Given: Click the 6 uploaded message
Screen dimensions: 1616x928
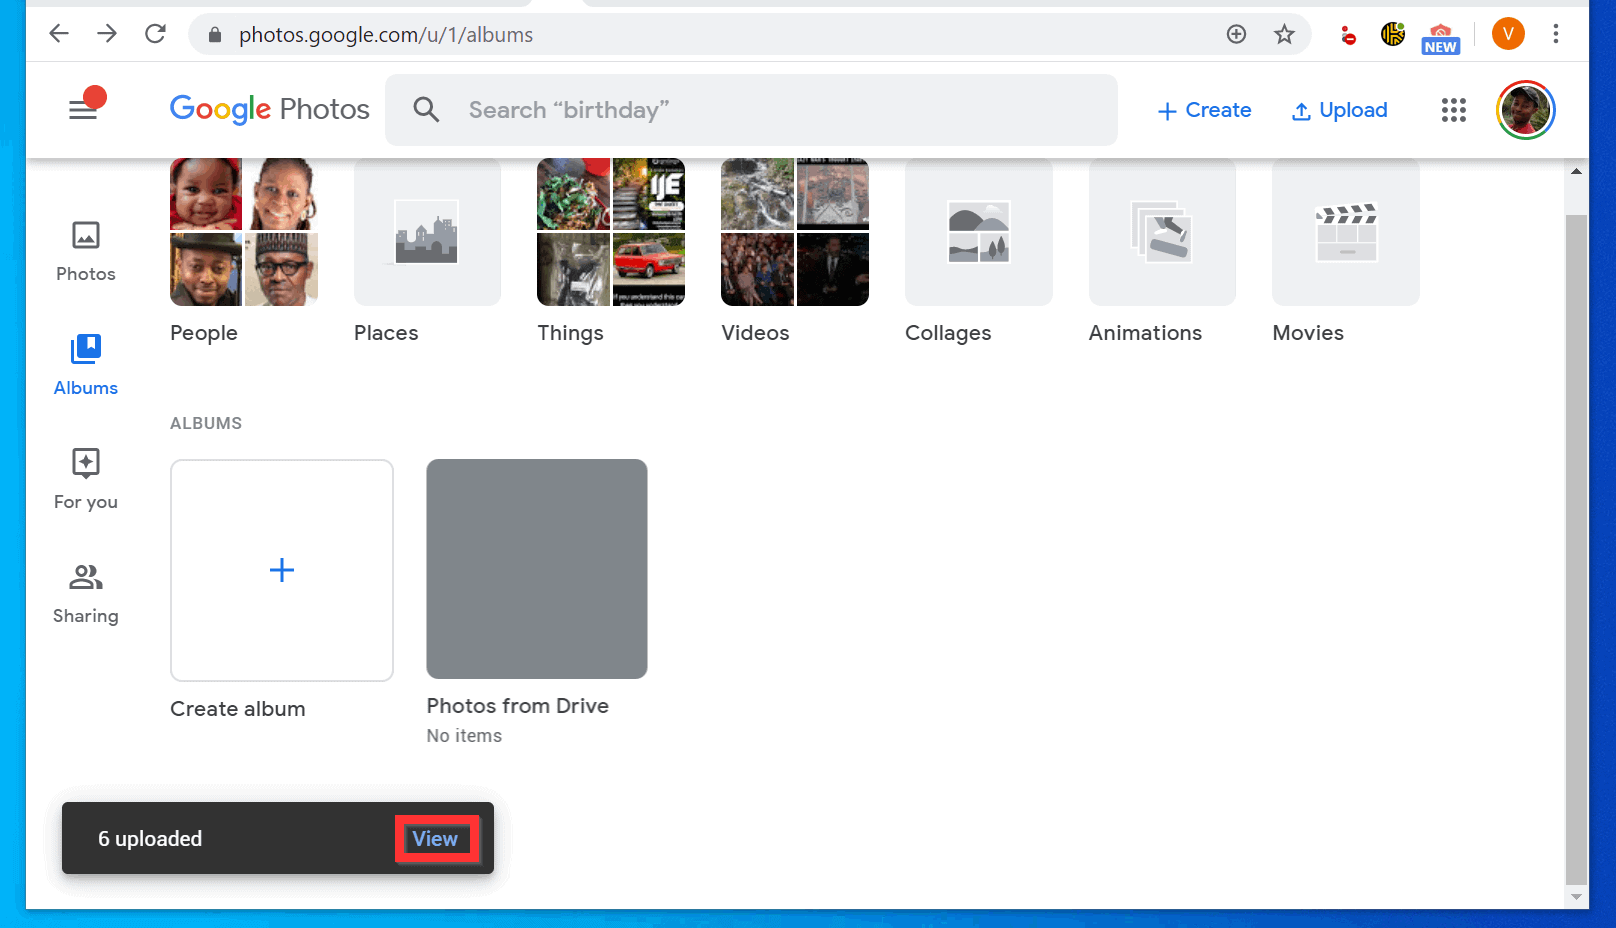Looking at the screenshot, I should (x=150, y=839).
